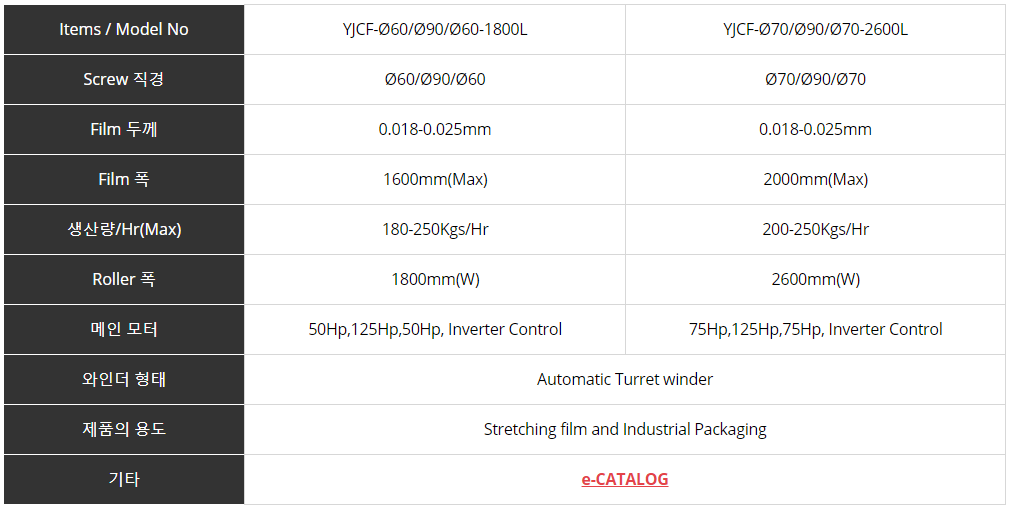
Task: Click the 생산량/Hr(Max) row header
Action: pos(124,229)
